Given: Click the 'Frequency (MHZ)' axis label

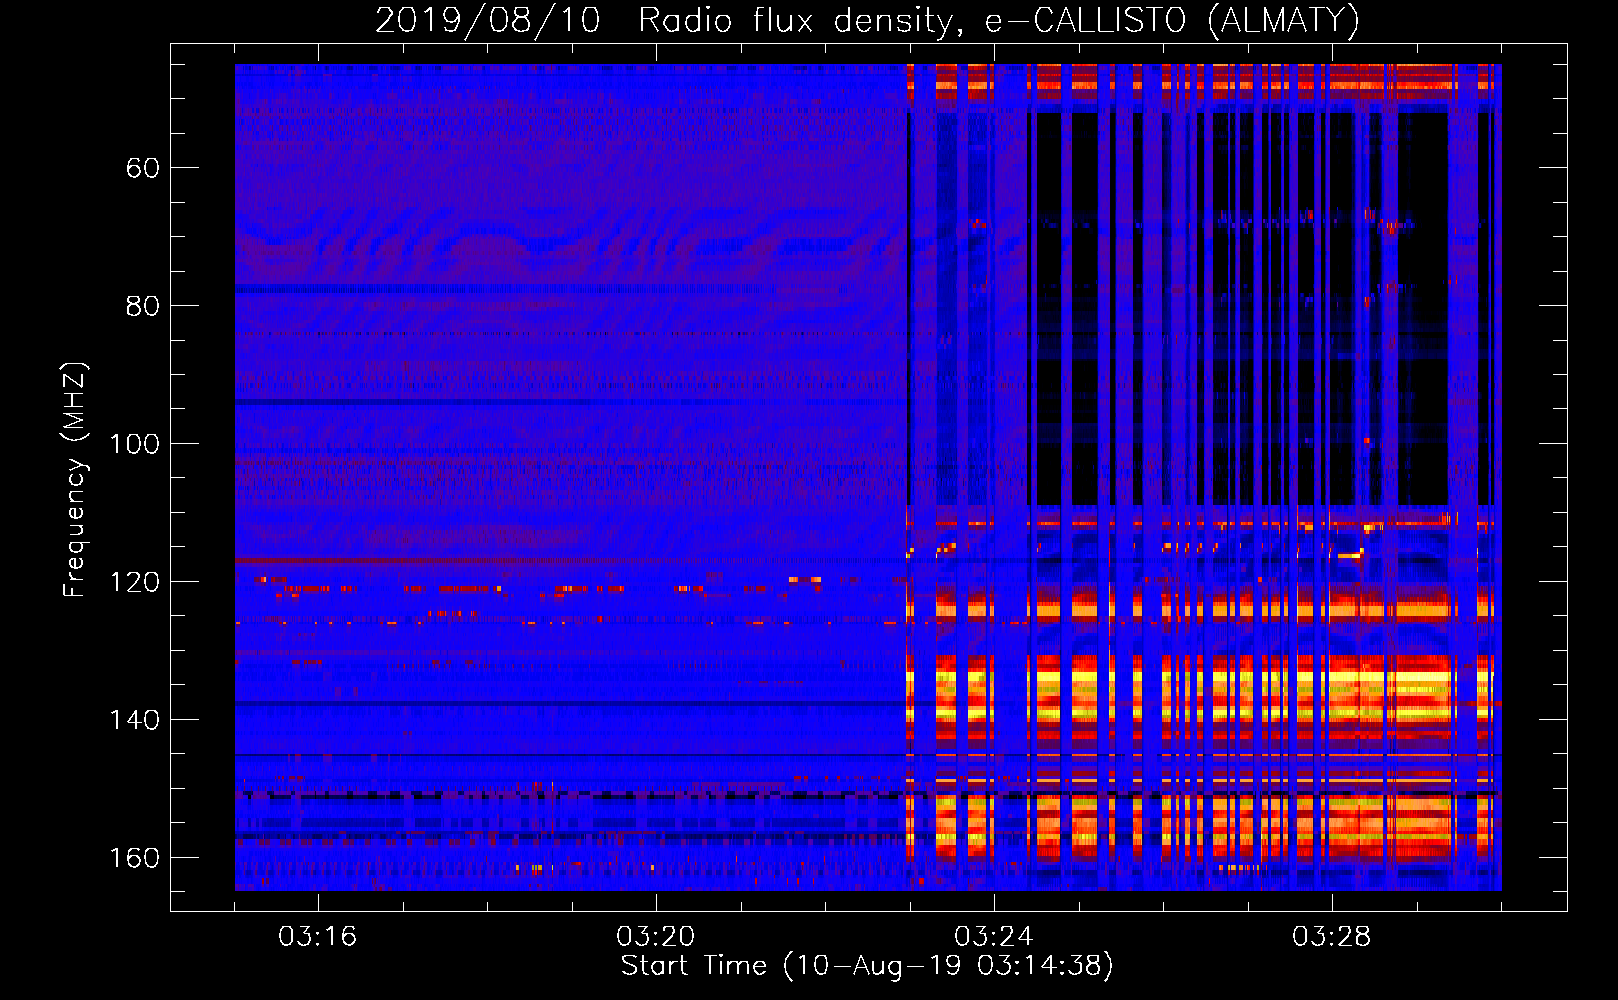Looking at the screenshot, I should 75,479.
